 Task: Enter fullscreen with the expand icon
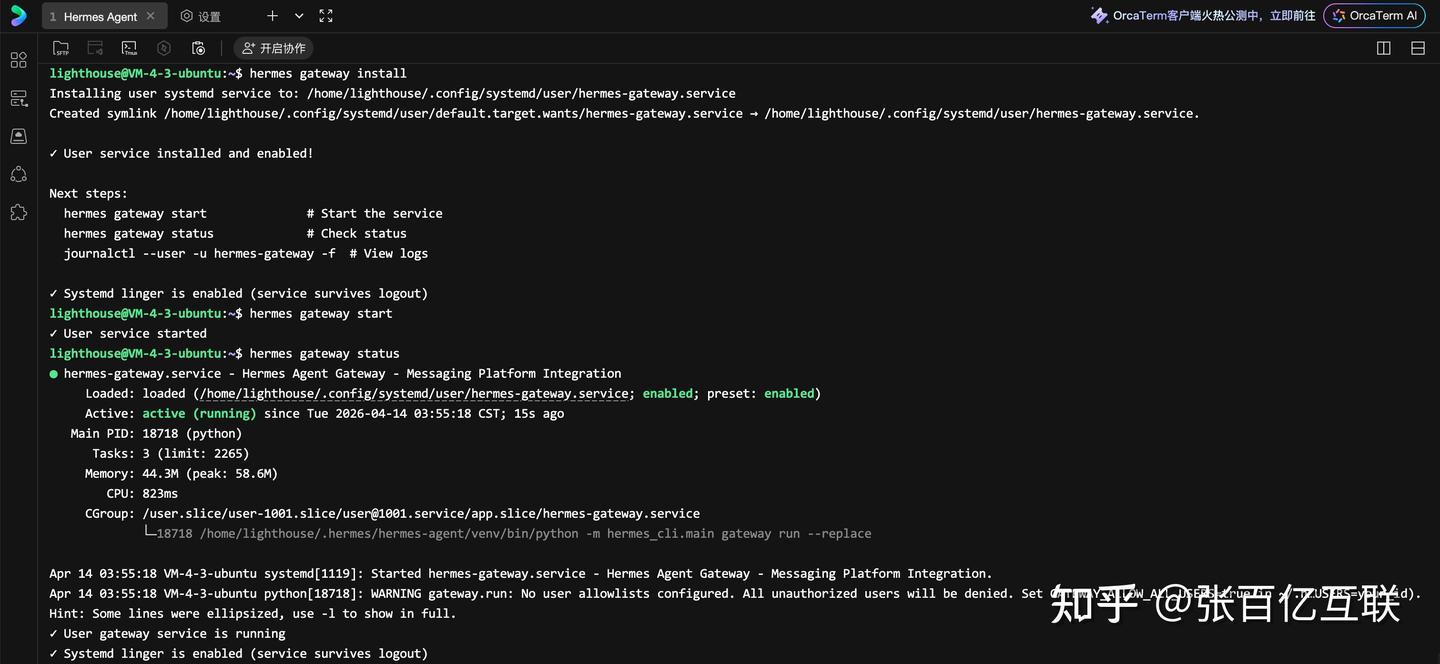326,16
